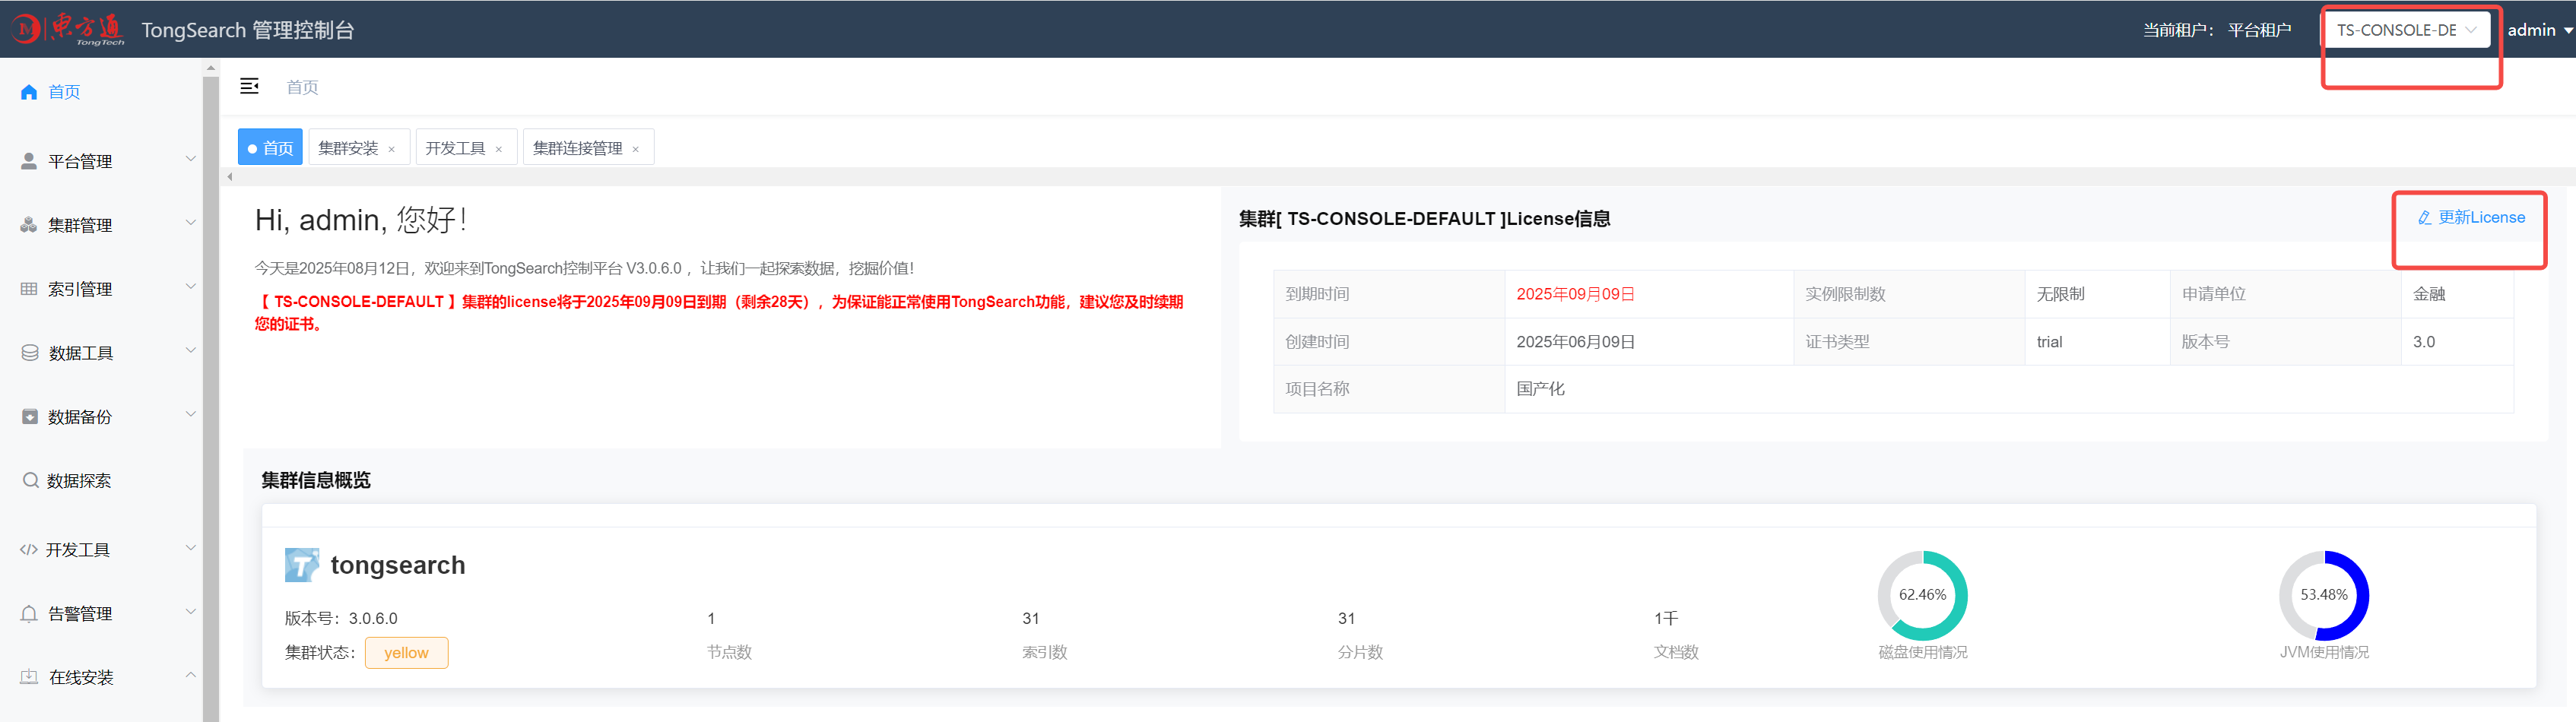2576x722 pixels.
Task: Click the tongsearch cluster name
Action: [398, 565]
